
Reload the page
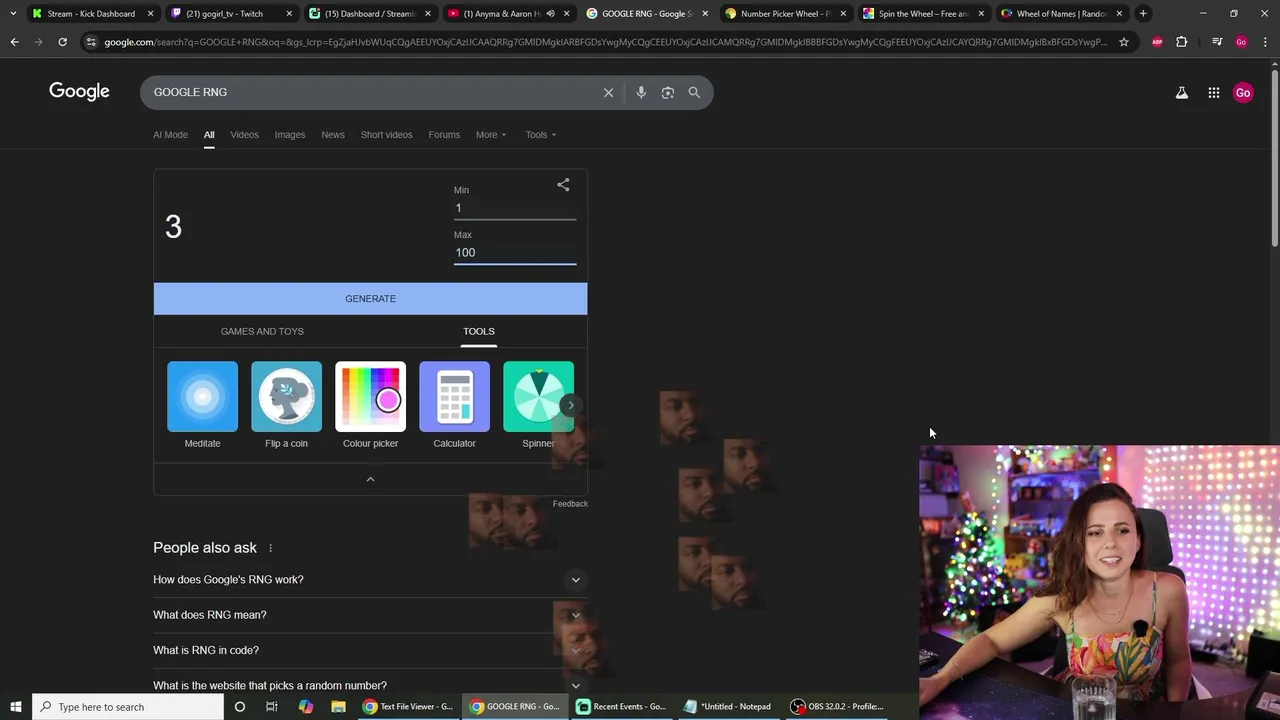(62, 42)
